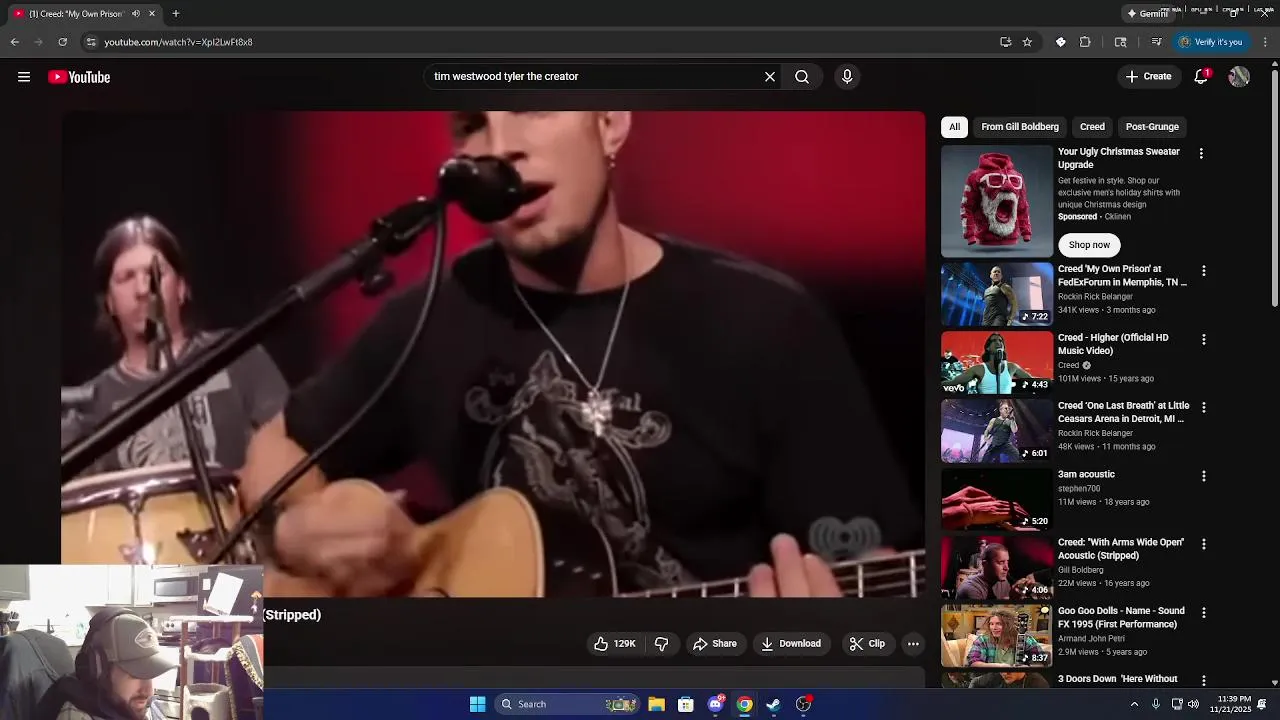
Task: Click the magnifier search button
Action: click(x=802, y=77)
